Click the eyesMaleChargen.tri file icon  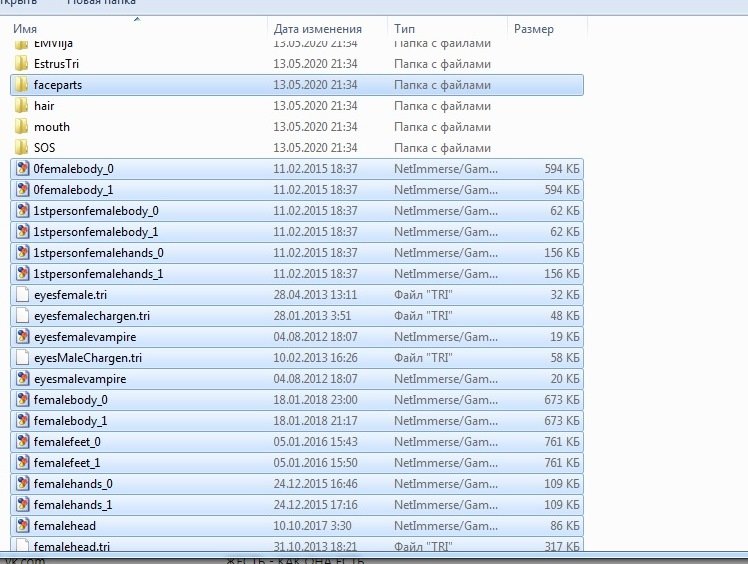(22, 358)
